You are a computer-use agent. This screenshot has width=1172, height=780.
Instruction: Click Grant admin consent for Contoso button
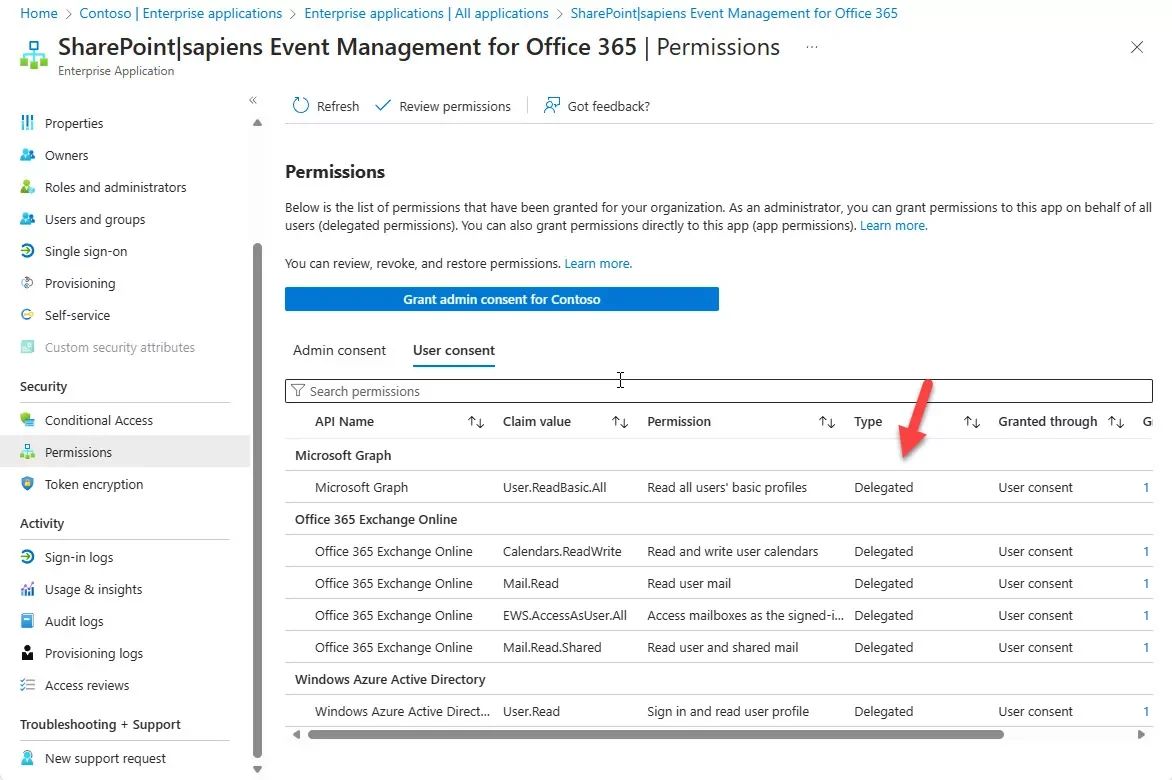click(x=502, y=299)
